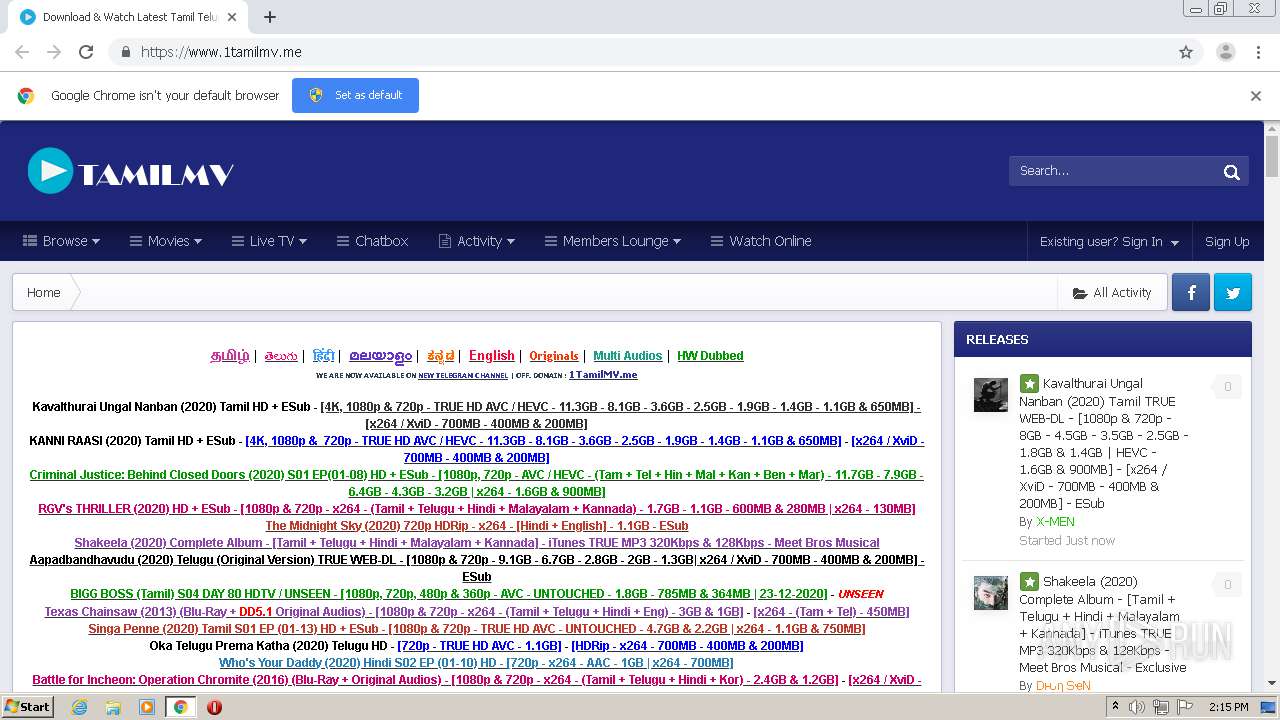Launch the media player taskbar icon

tap(147, 707)
